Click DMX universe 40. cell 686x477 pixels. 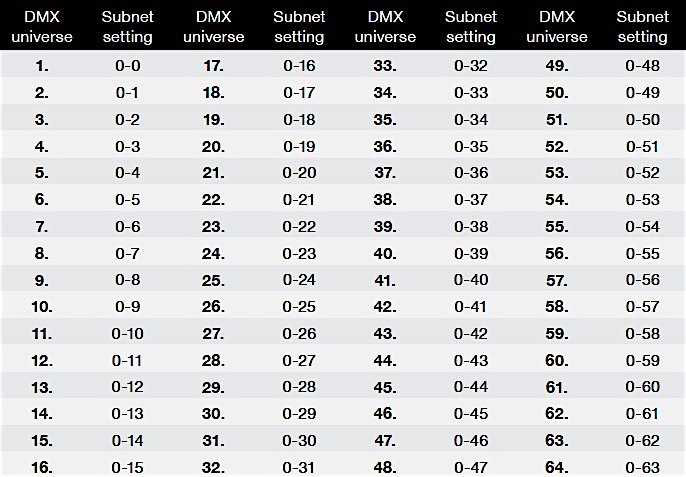click(x=385, y=254)
